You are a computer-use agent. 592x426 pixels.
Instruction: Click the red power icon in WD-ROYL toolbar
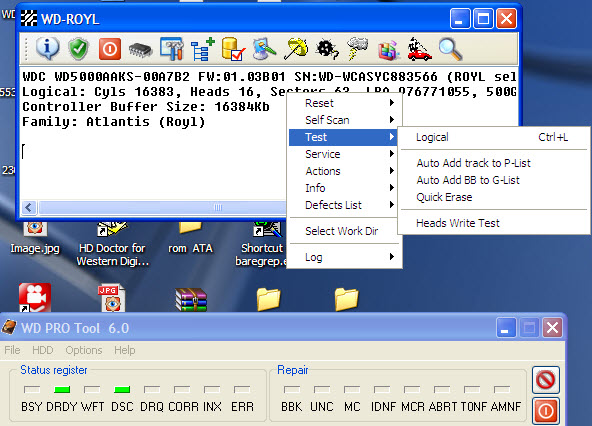pyautogui.click(x=110, y=49)
